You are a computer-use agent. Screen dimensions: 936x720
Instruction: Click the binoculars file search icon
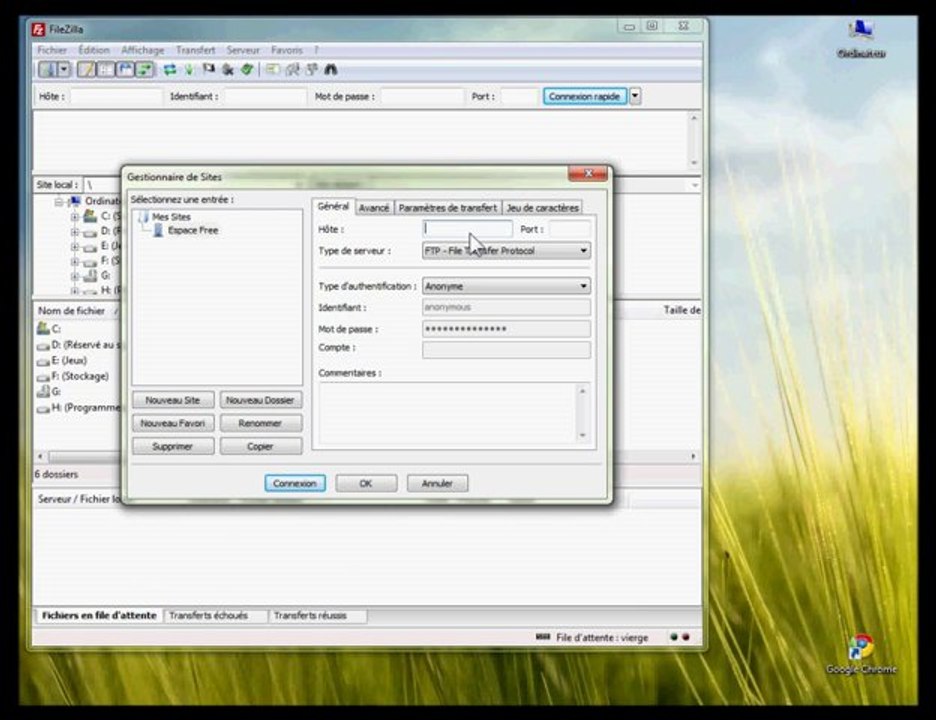tap(331, 70)
